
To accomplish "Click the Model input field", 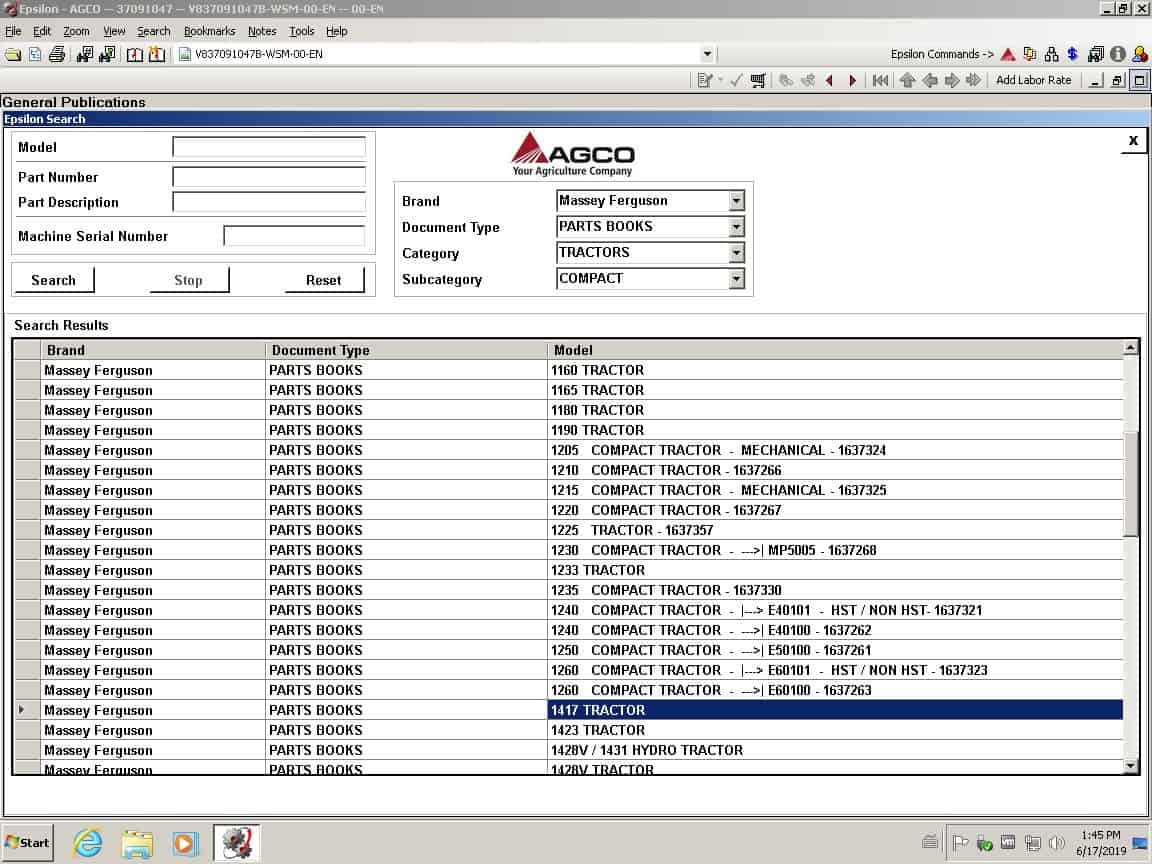I will [269, 148].
